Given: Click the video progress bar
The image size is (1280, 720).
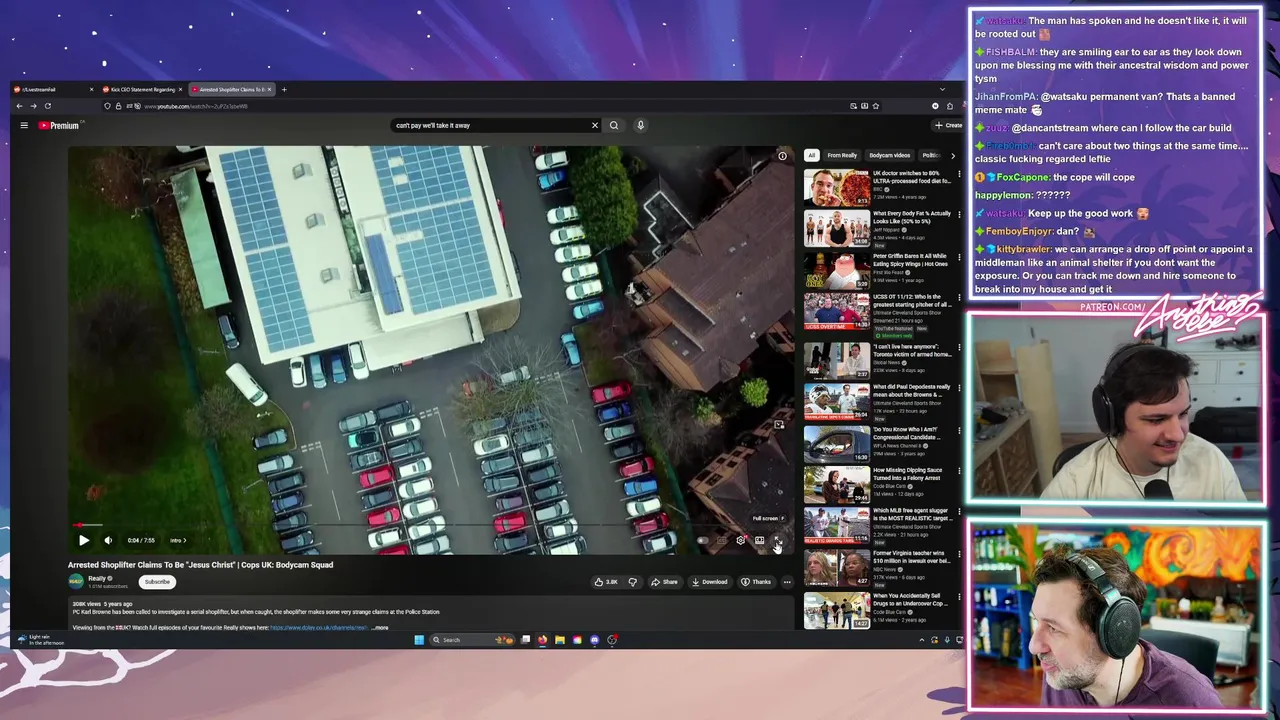Looking at the screenshot, I should point(431,525).
